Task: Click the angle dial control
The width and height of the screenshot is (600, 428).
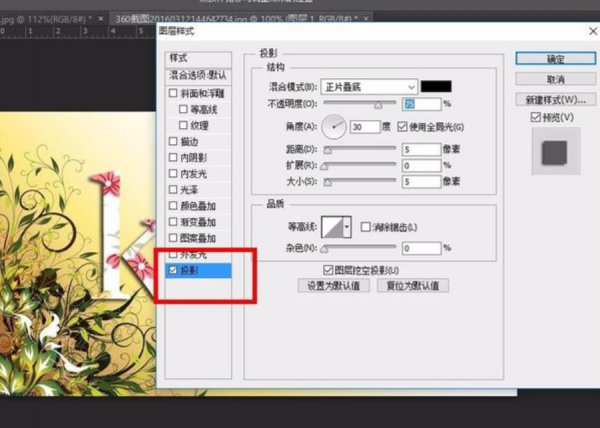Action: click(x=334, y=127)
